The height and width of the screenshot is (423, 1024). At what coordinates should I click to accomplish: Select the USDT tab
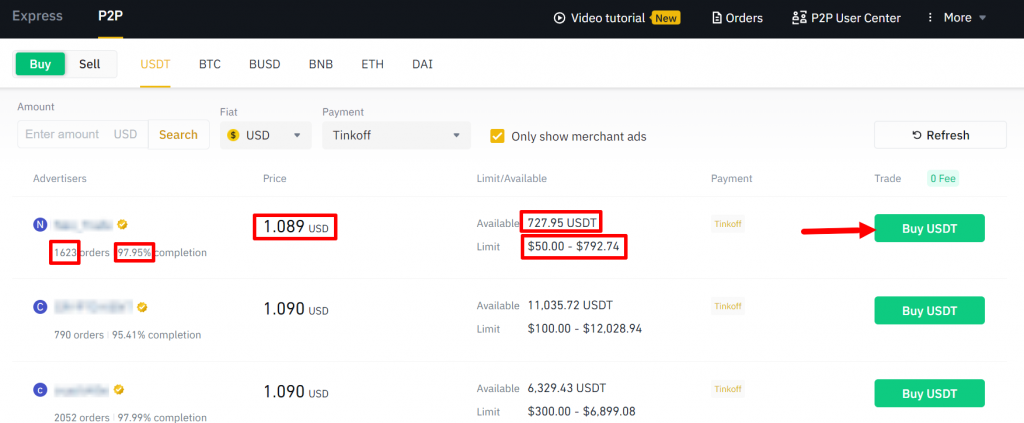coord(155,64)
